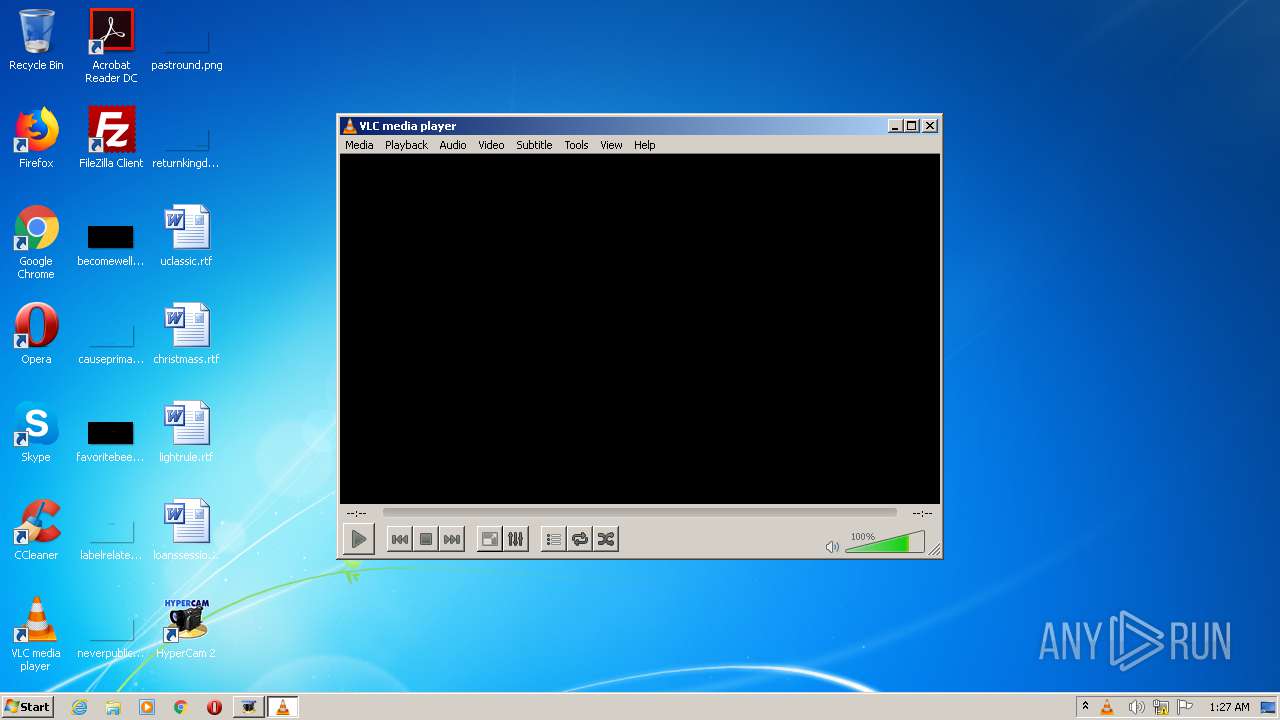Click the VLC volume slider
The height and width of the screenshot is (720, 1280).
click(x=884, y=543)
